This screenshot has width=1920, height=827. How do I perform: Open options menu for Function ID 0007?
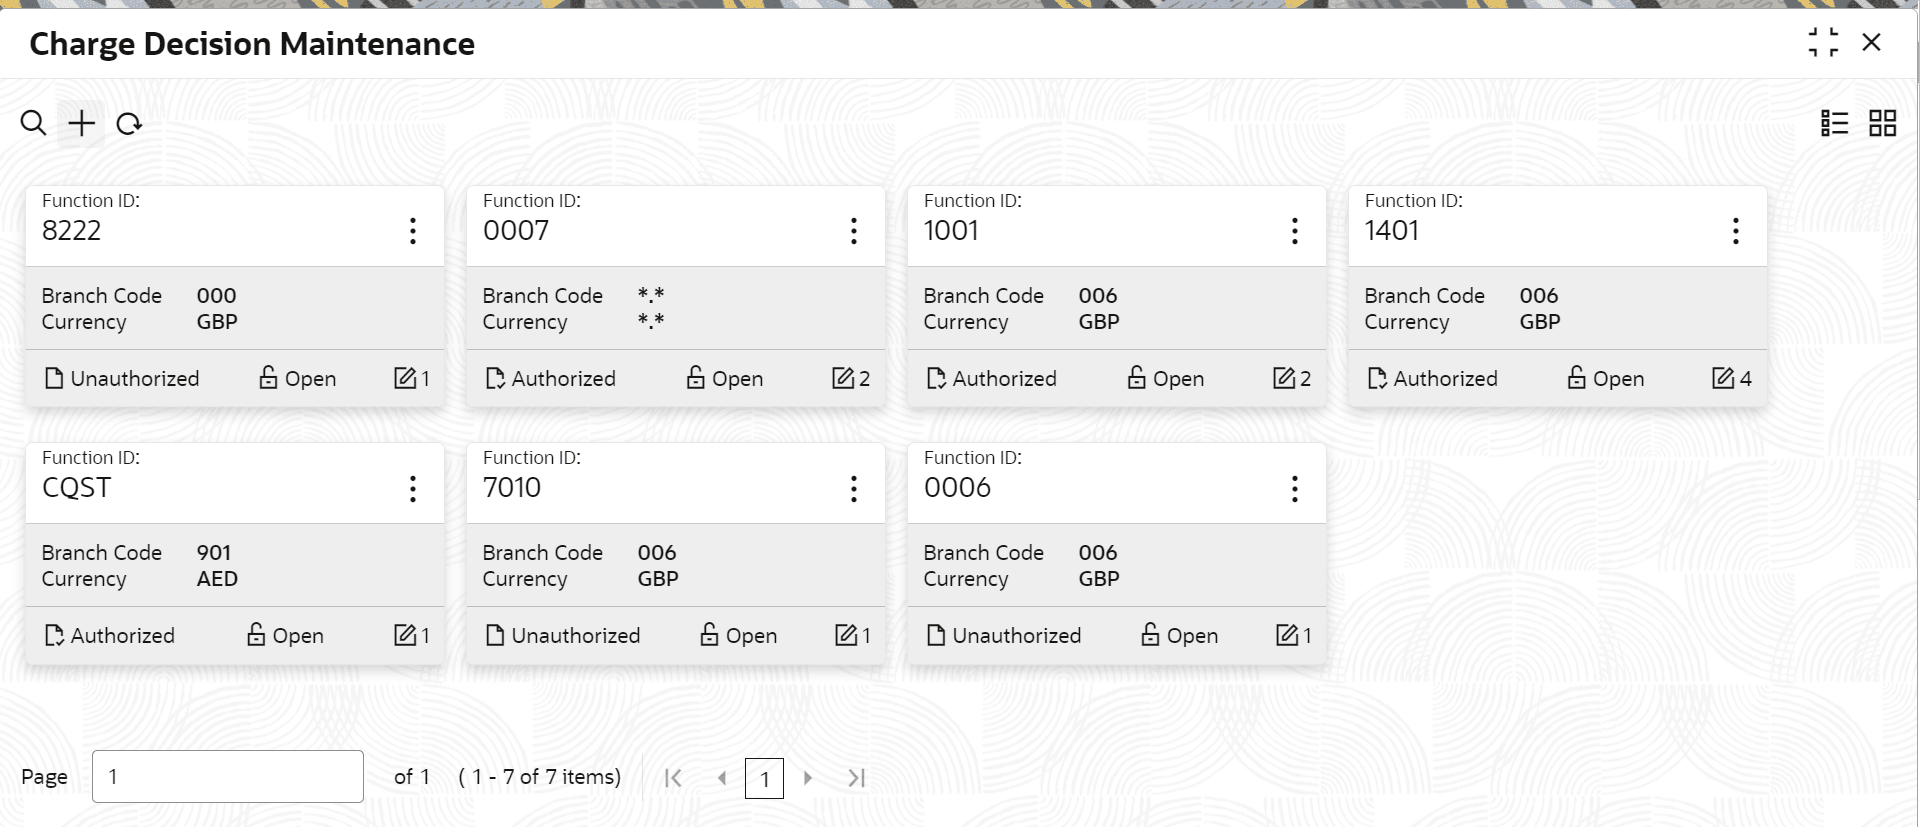click(853, 231)
